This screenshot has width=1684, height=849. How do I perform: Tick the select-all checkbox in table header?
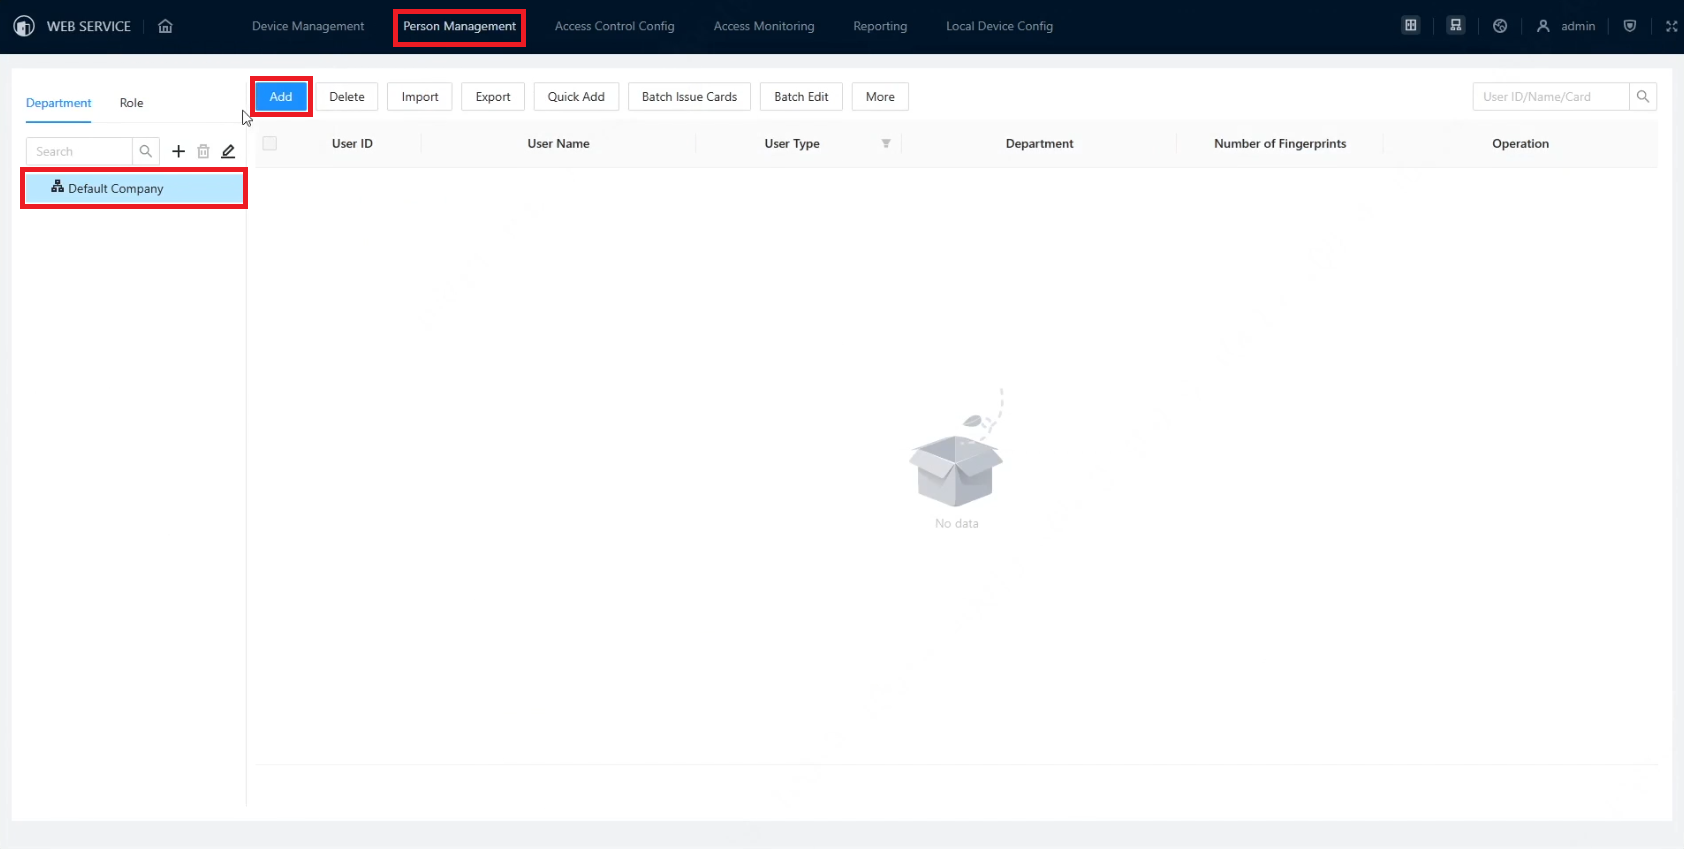point(269,143)
